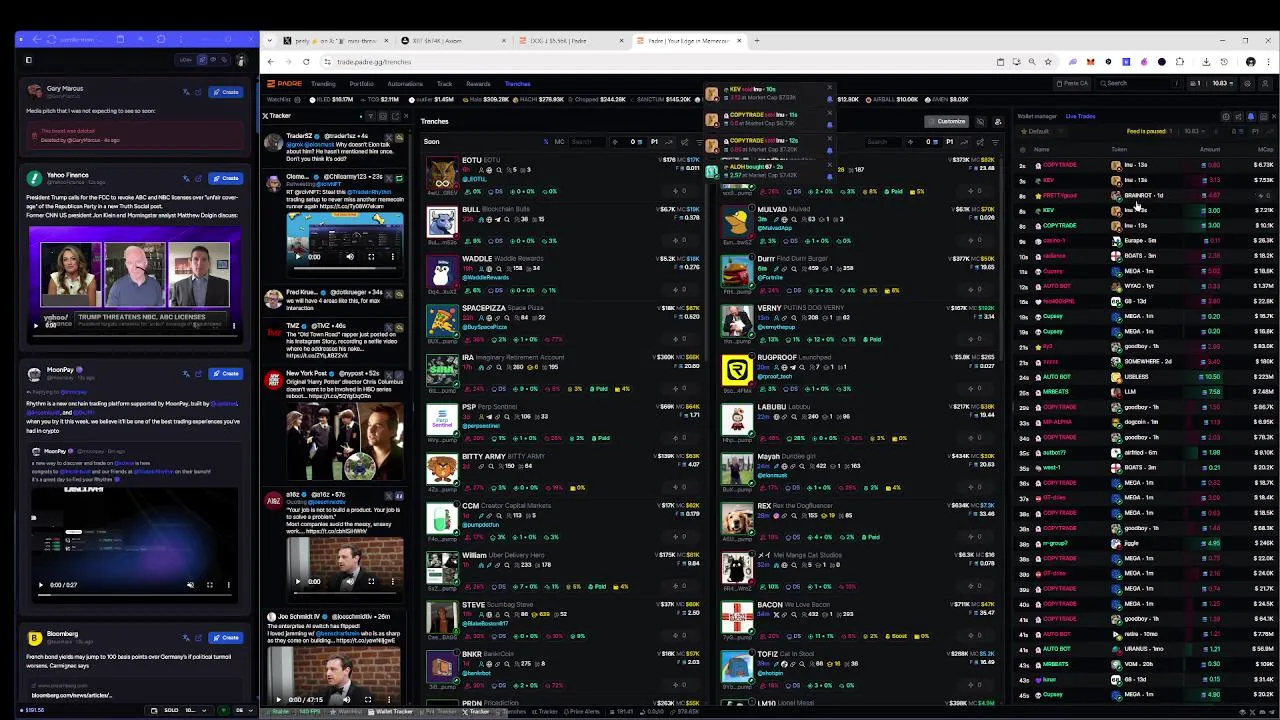
Task: Open the Trending page in Padre nav
Action: [323, 84]
